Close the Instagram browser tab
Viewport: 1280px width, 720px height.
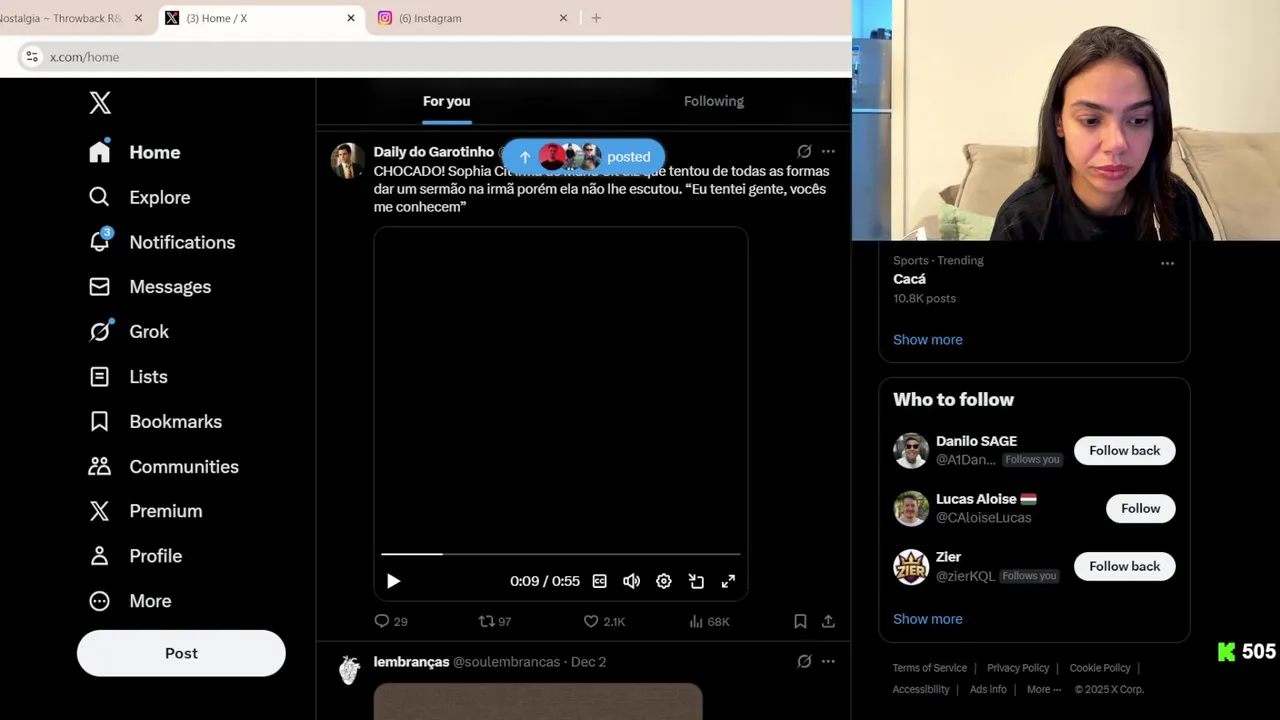point(563,18)
